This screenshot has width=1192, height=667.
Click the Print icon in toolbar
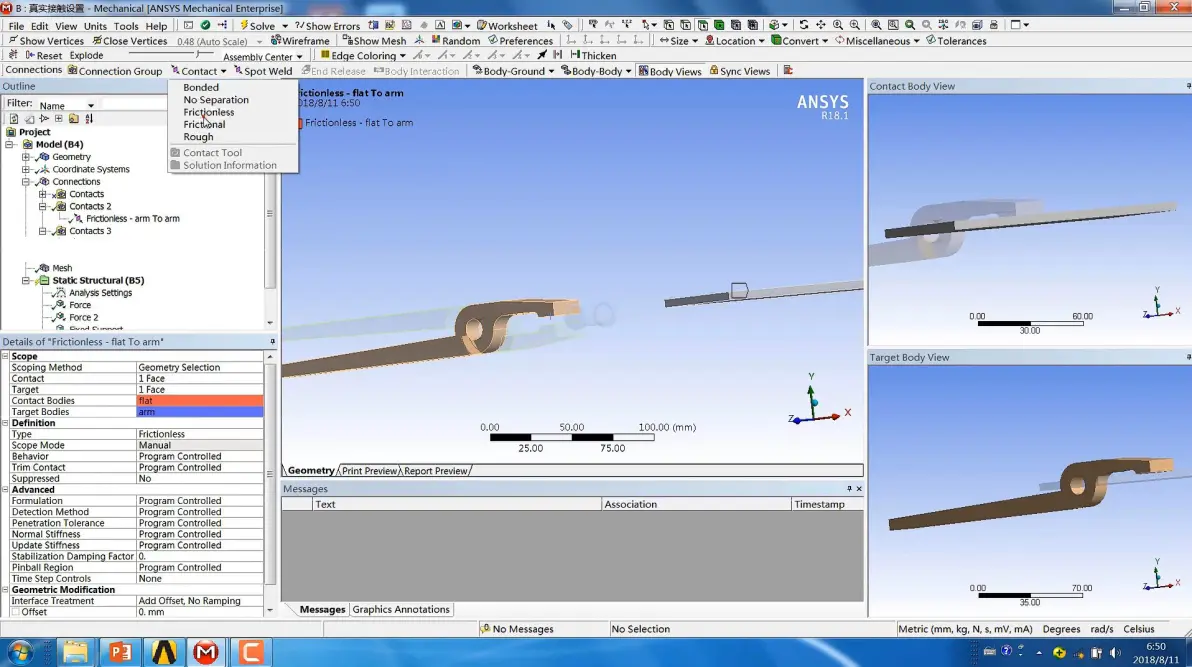(x=994, y=25)
